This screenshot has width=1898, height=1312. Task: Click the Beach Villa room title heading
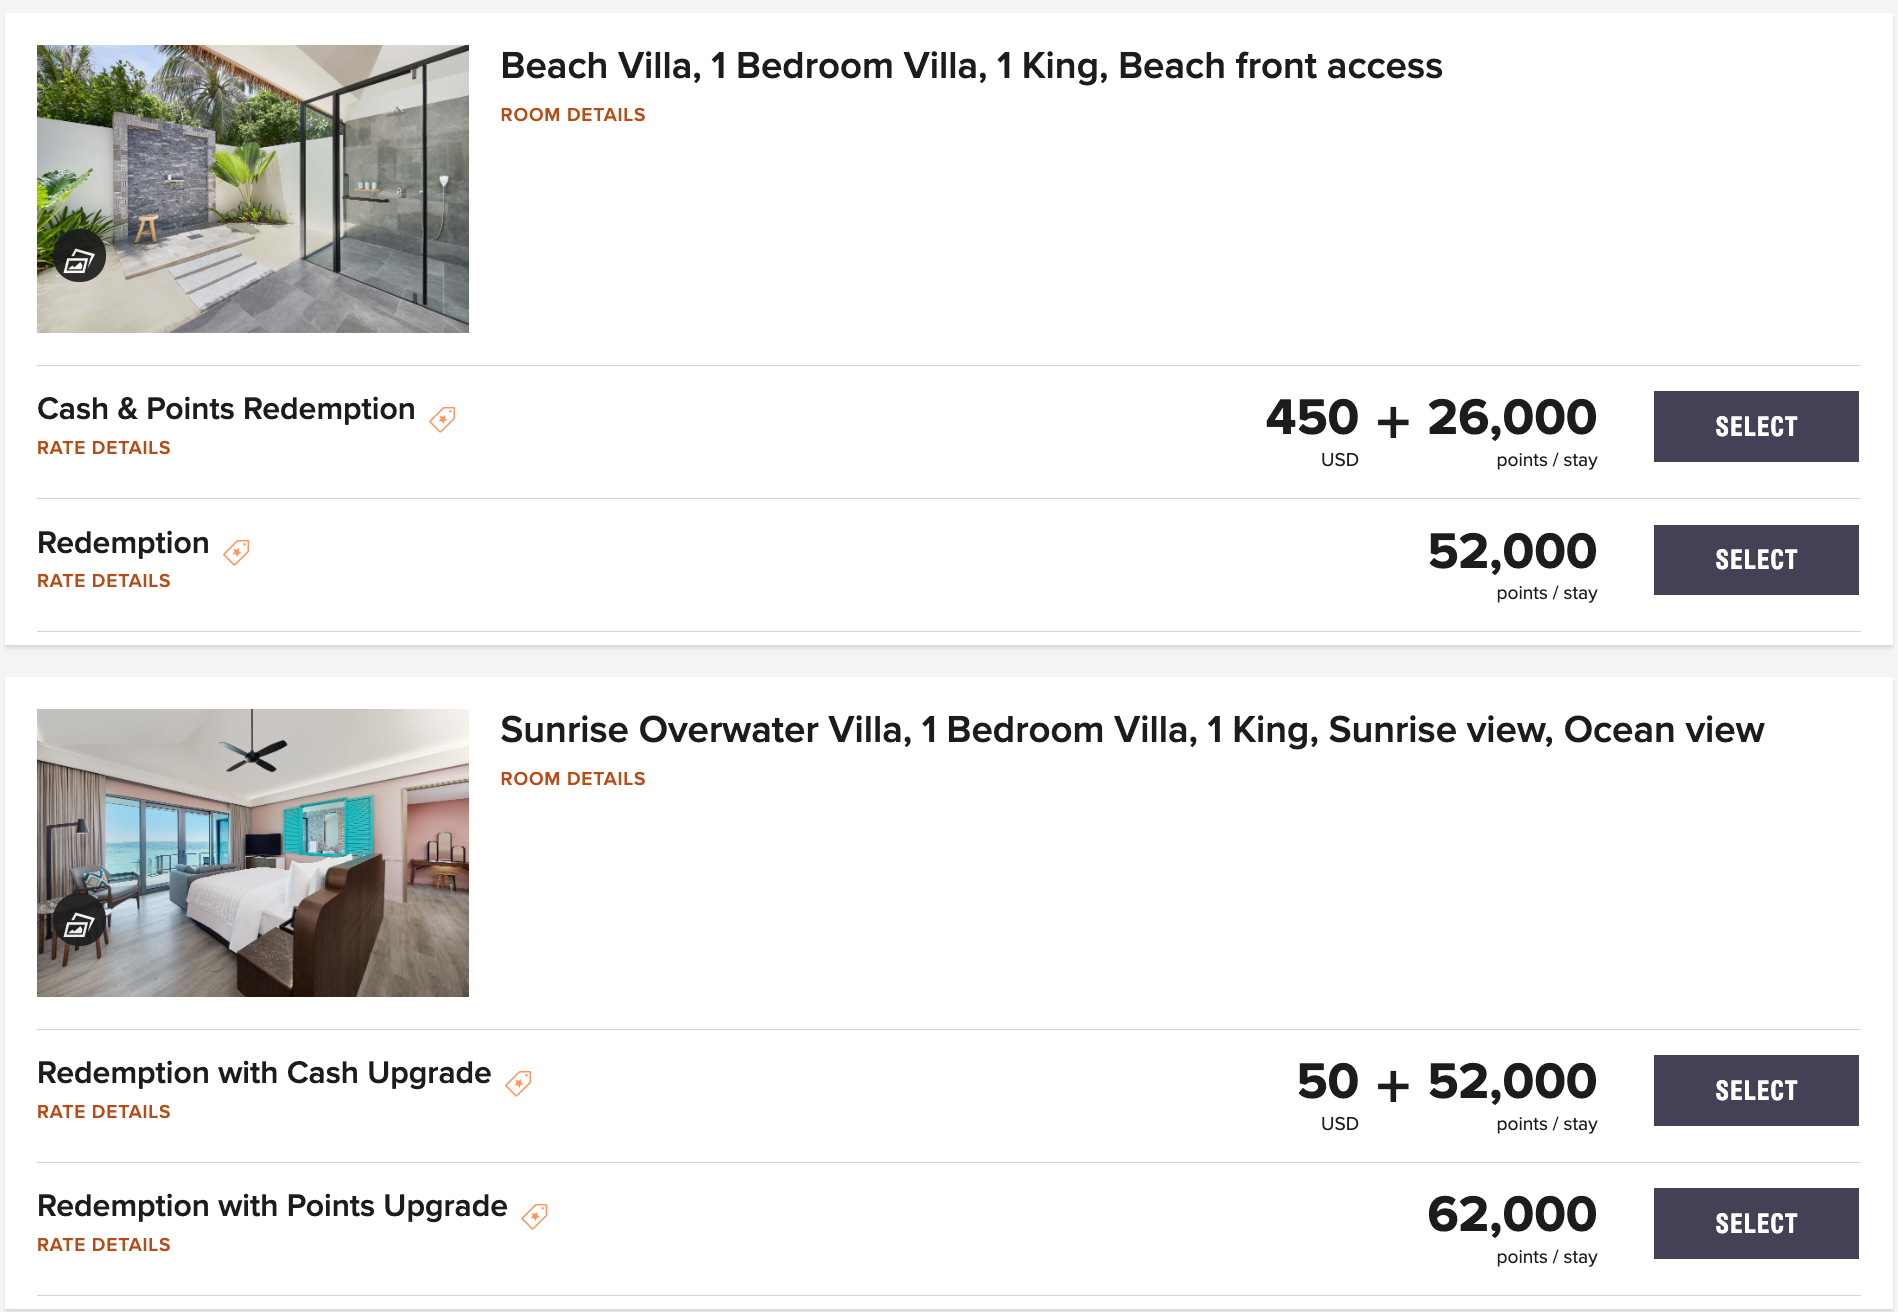coord(970,66)
